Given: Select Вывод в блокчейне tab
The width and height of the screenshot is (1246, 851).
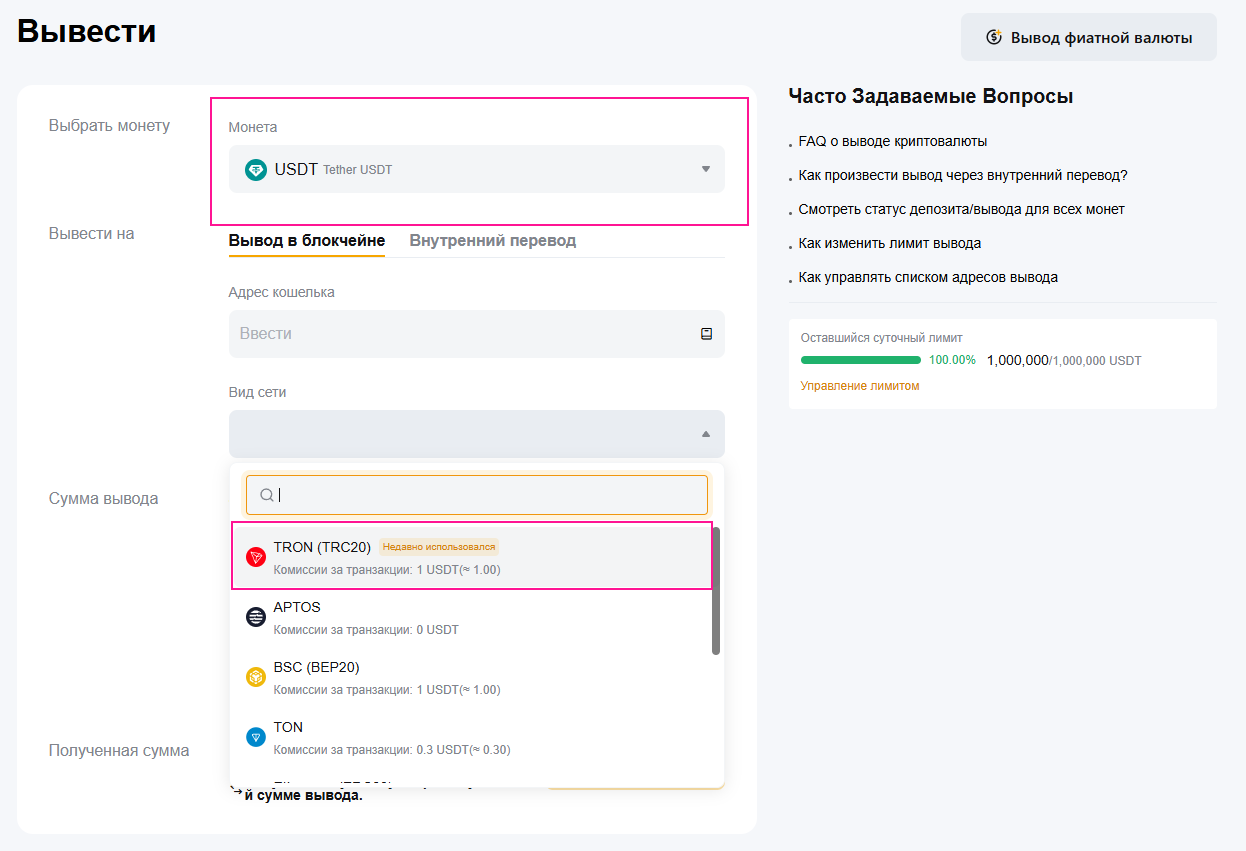Looking at the screenshot, I should (306, 241).
